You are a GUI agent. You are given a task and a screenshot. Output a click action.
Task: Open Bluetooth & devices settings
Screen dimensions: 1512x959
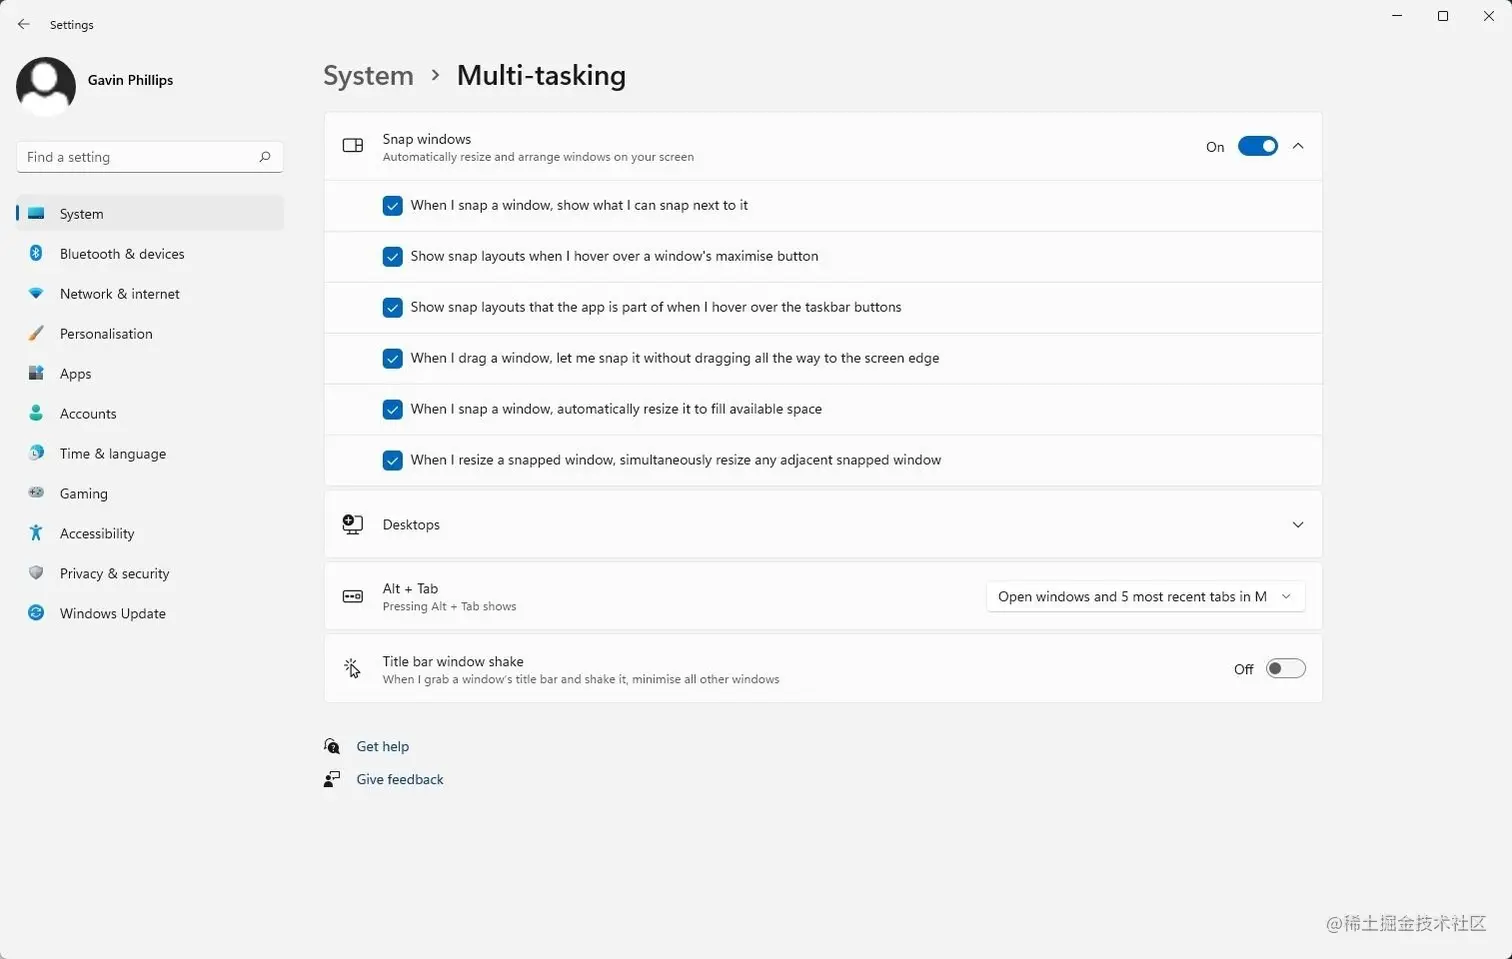coord(150,253)
